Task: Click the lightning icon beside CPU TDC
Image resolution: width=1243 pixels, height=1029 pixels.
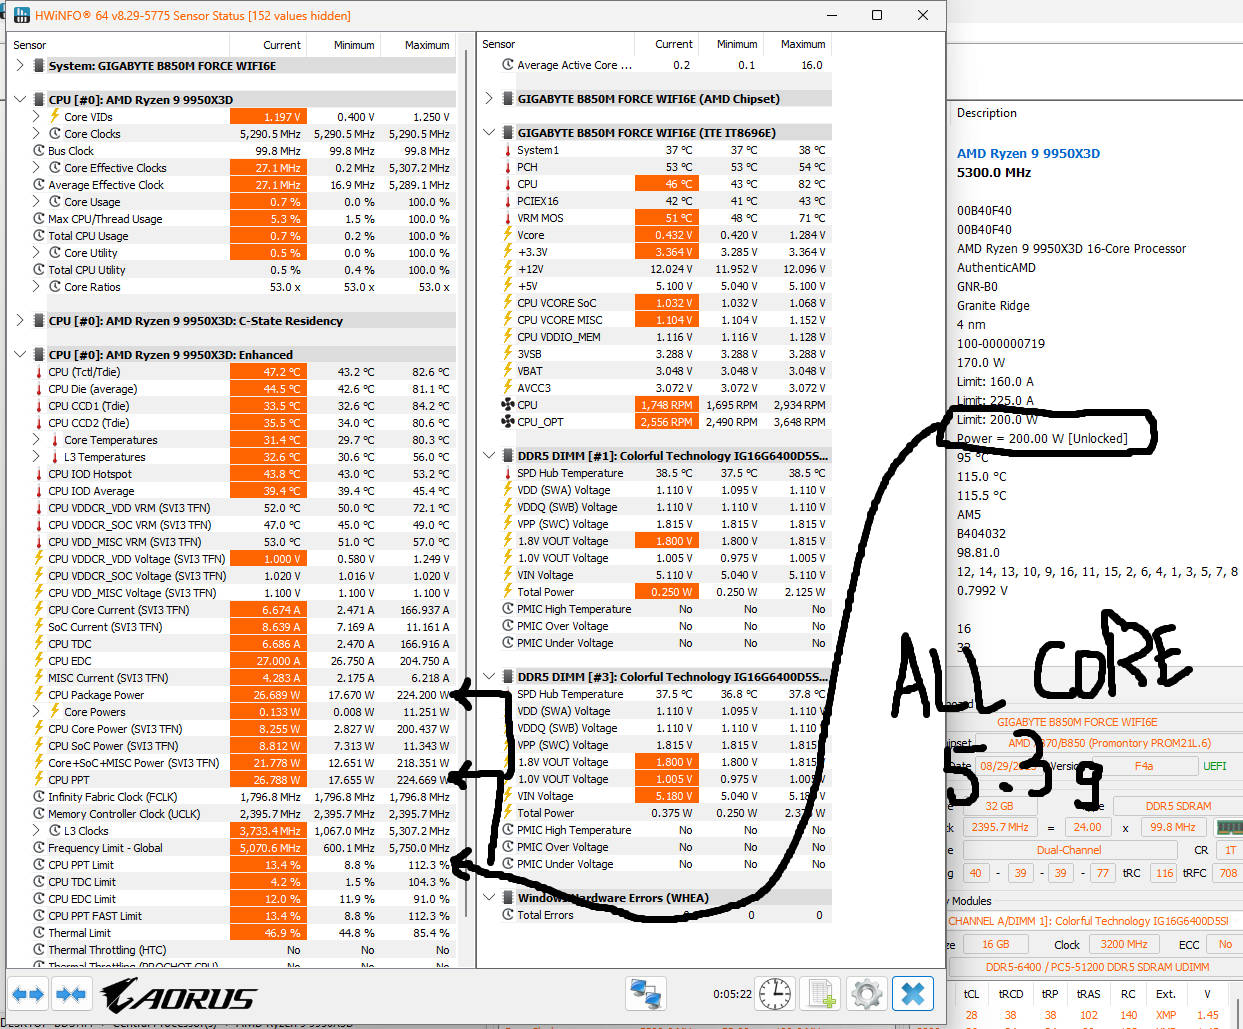Action: tap(39, 644)
